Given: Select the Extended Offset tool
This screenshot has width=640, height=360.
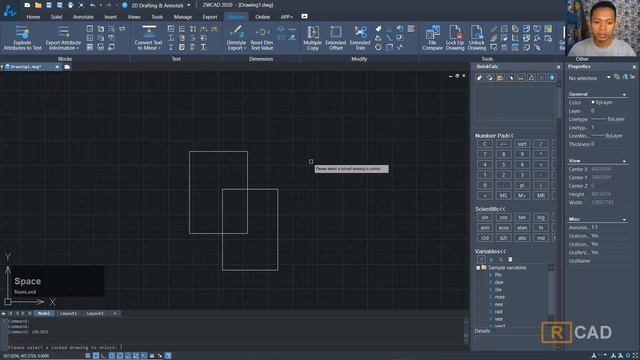Looking at the screenshot, I should coord(336,38).
